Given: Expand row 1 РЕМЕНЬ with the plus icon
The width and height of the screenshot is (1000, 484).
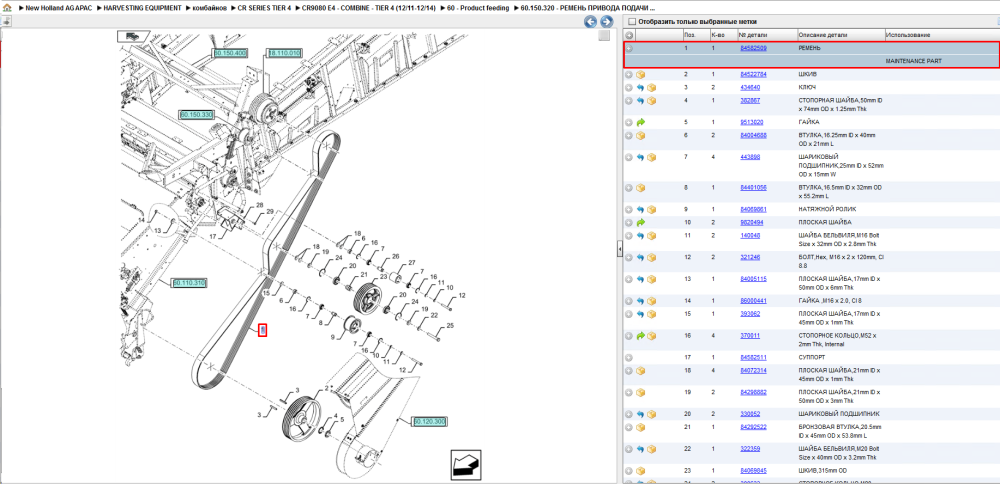Looking at the screenshot, I should [x=629, y=48].
